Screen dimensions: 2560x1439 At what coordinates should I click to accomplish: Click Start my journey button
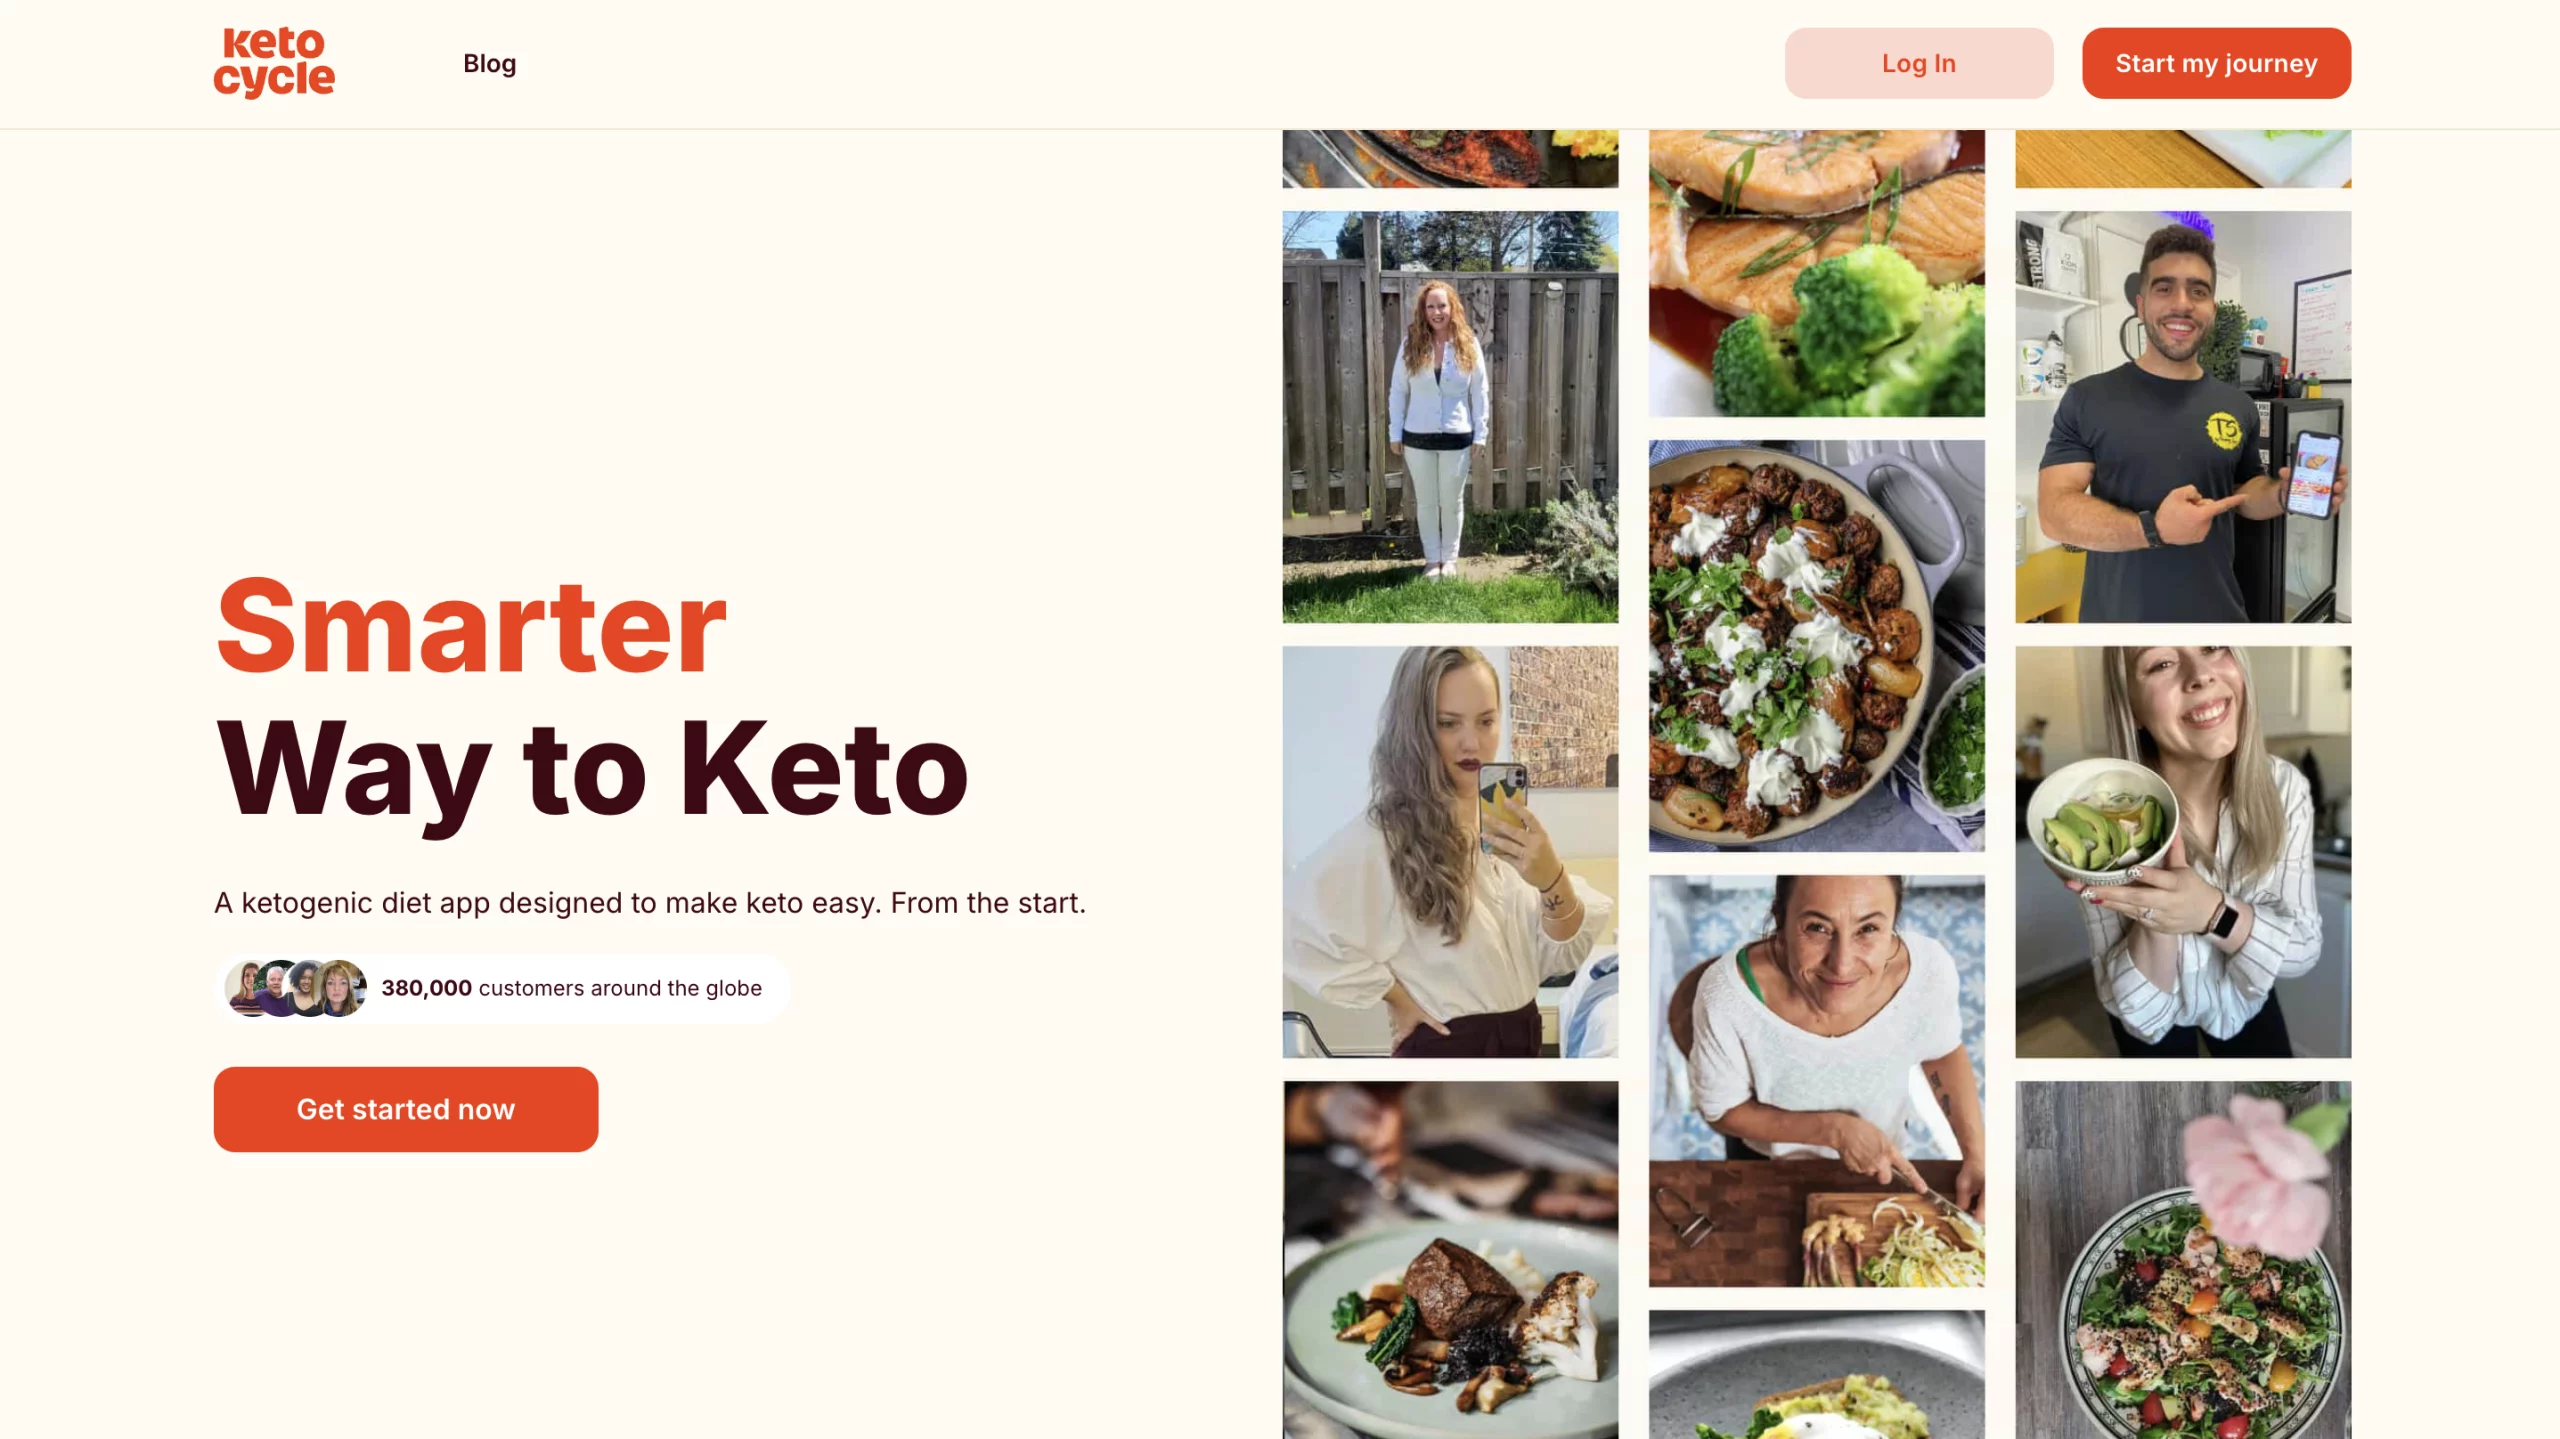2216,63
